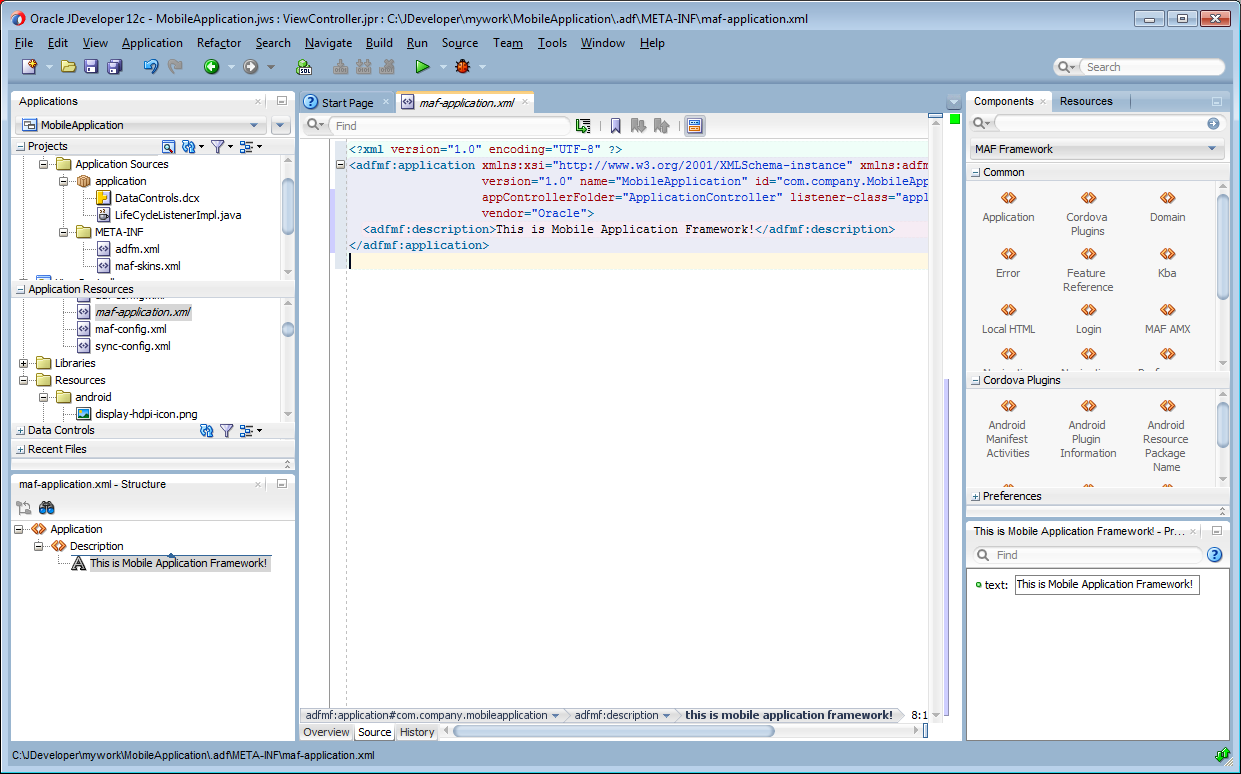Screen dimensions: 1241x774
Task: Click the binoculars find icon in Structure panel
Action: pyautogui.click(x=46, y=508)
